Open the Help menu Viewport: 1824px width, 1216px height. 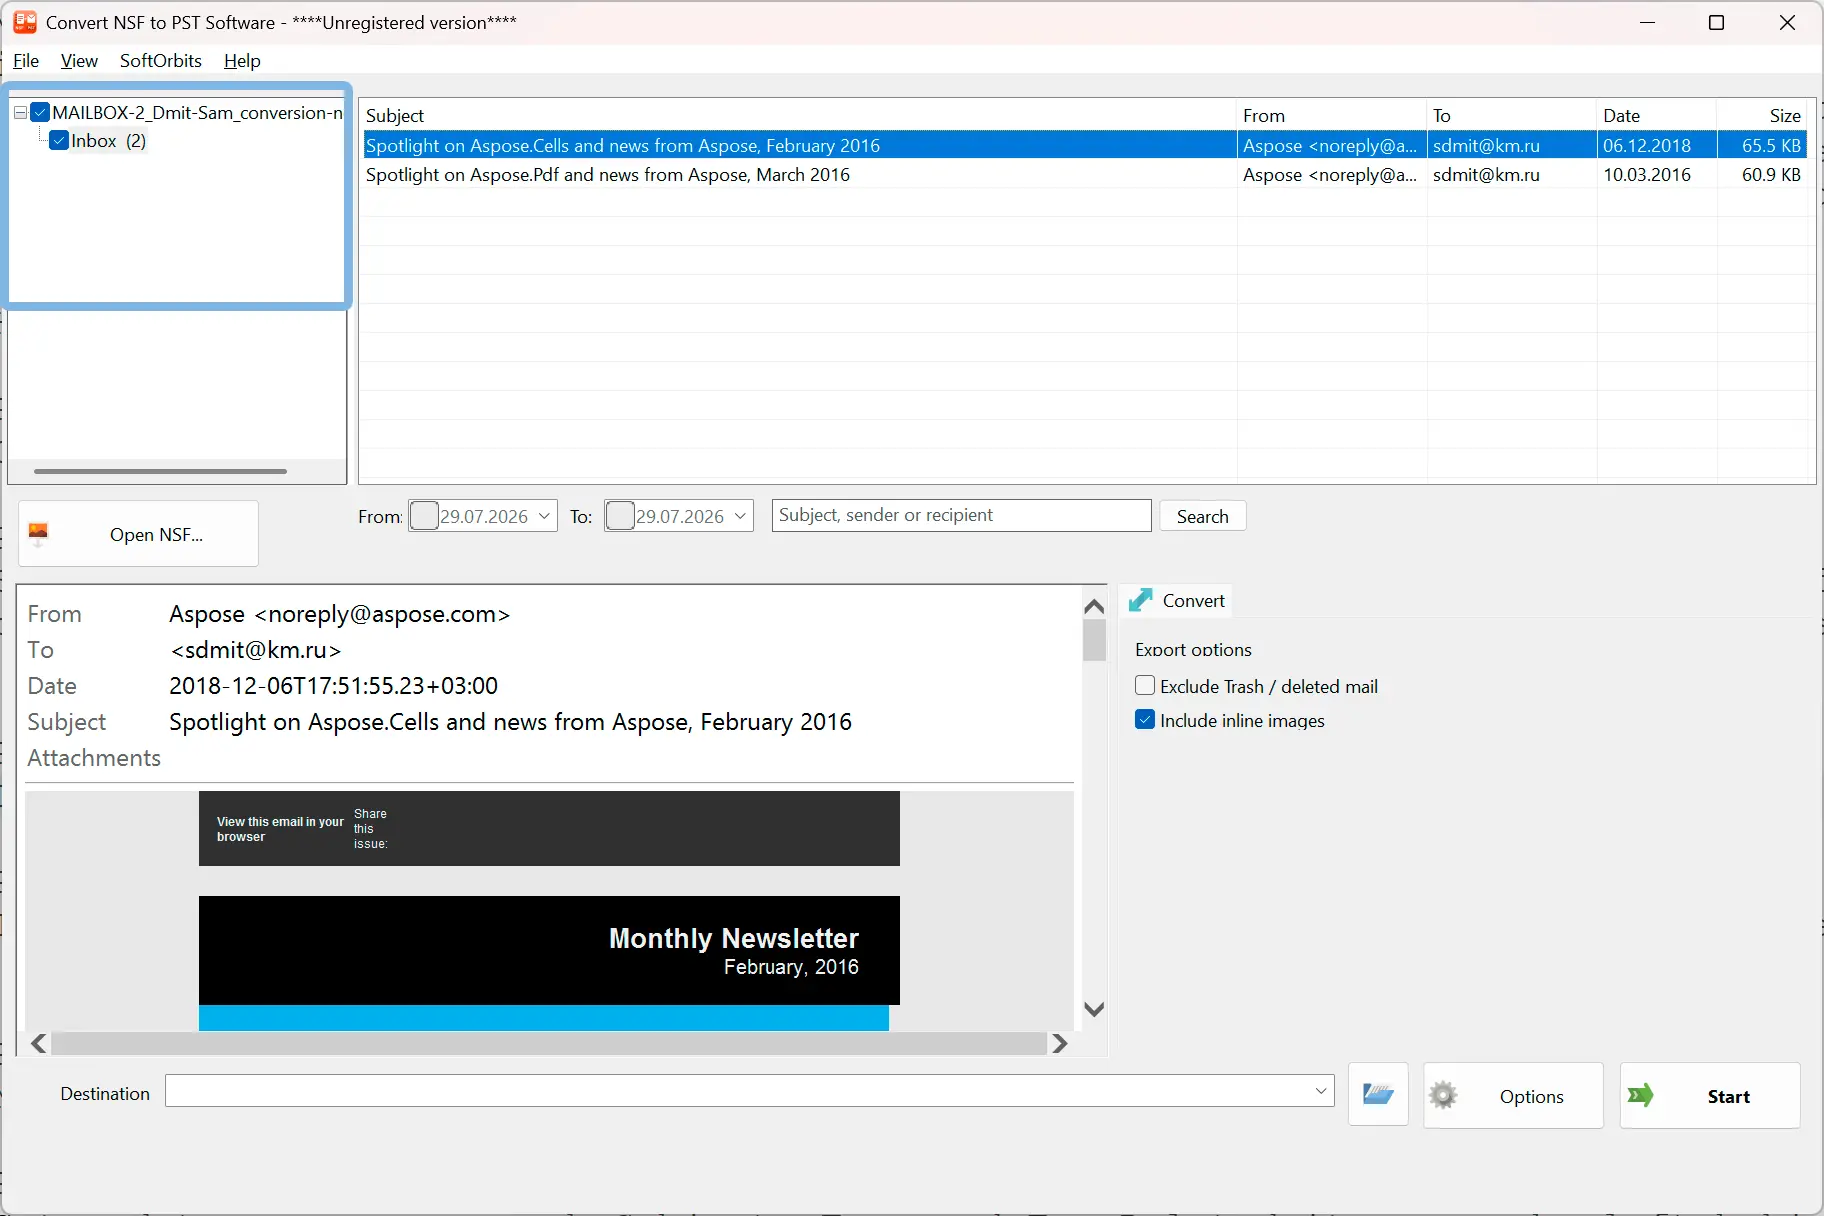point(242,61)
